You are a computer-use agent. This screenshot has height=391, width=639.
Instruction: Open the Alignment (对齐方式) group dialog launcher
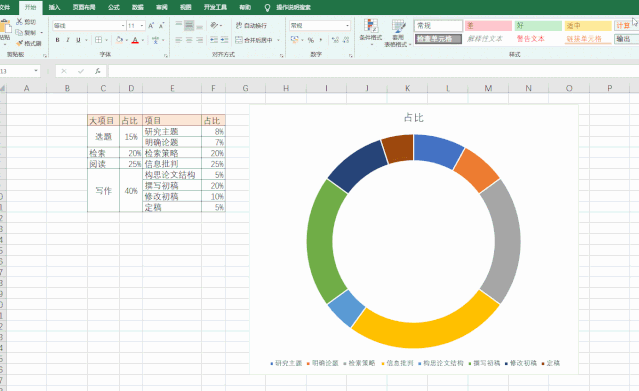[282, 55]
